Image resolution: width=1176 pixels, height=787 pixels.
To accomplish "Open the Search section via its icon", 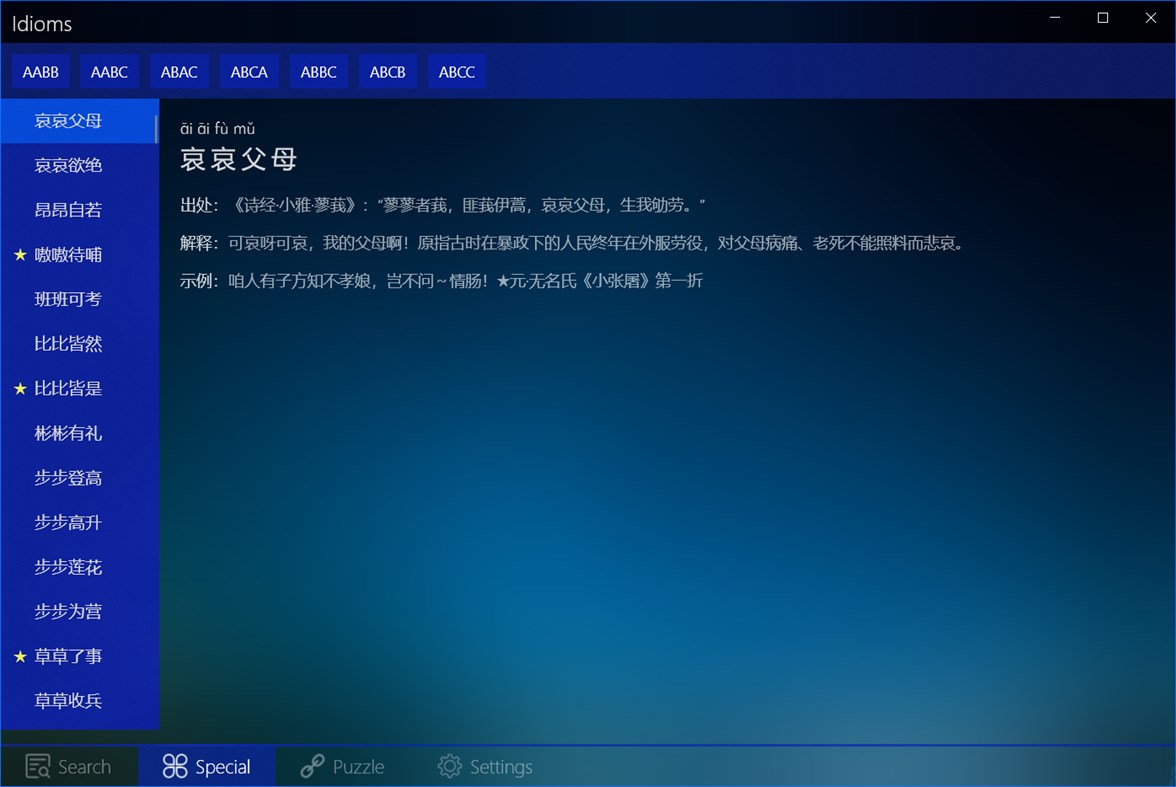I will 36,766.
